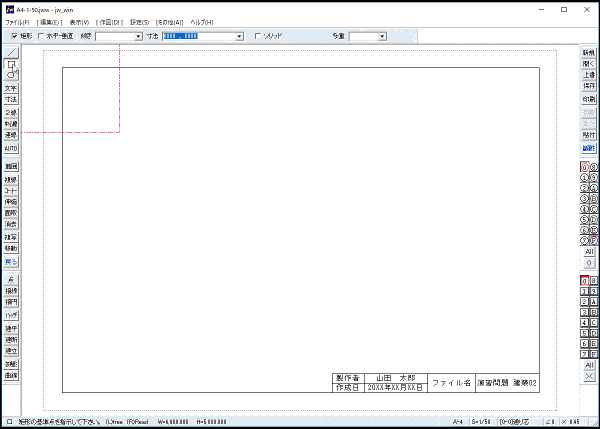The height and width of the screenshot is (429, 600).
Task: Open the 建立 elevation tool
Action: coord(11,351)
